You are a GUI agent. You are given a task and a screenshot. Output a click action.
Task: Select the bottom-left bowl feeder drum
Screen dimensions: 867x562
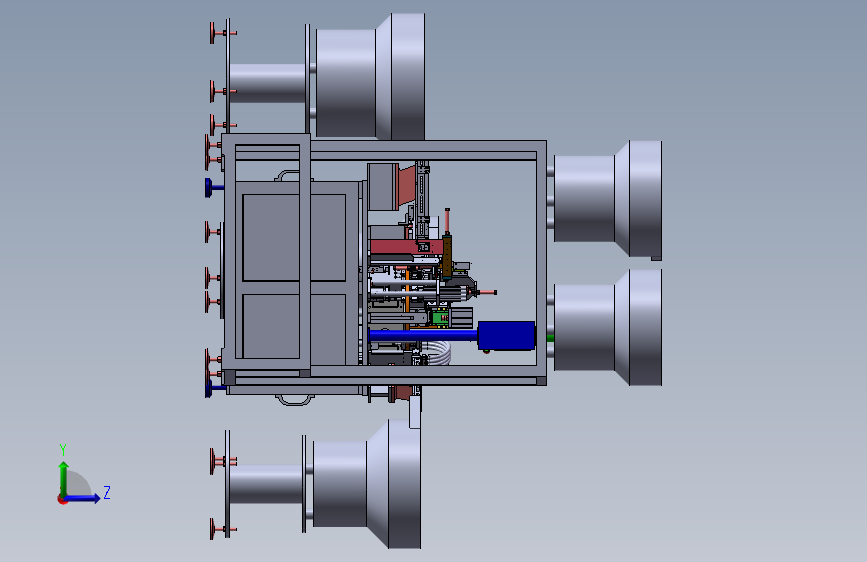367,484
